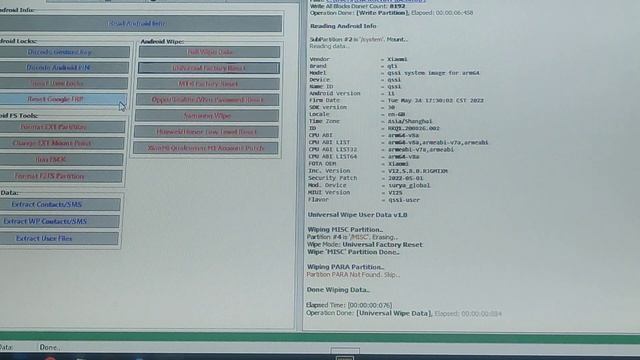Extract Contacts/SMS from device
This screenshot has width=640, height=360.
click(x=60, y=204)
